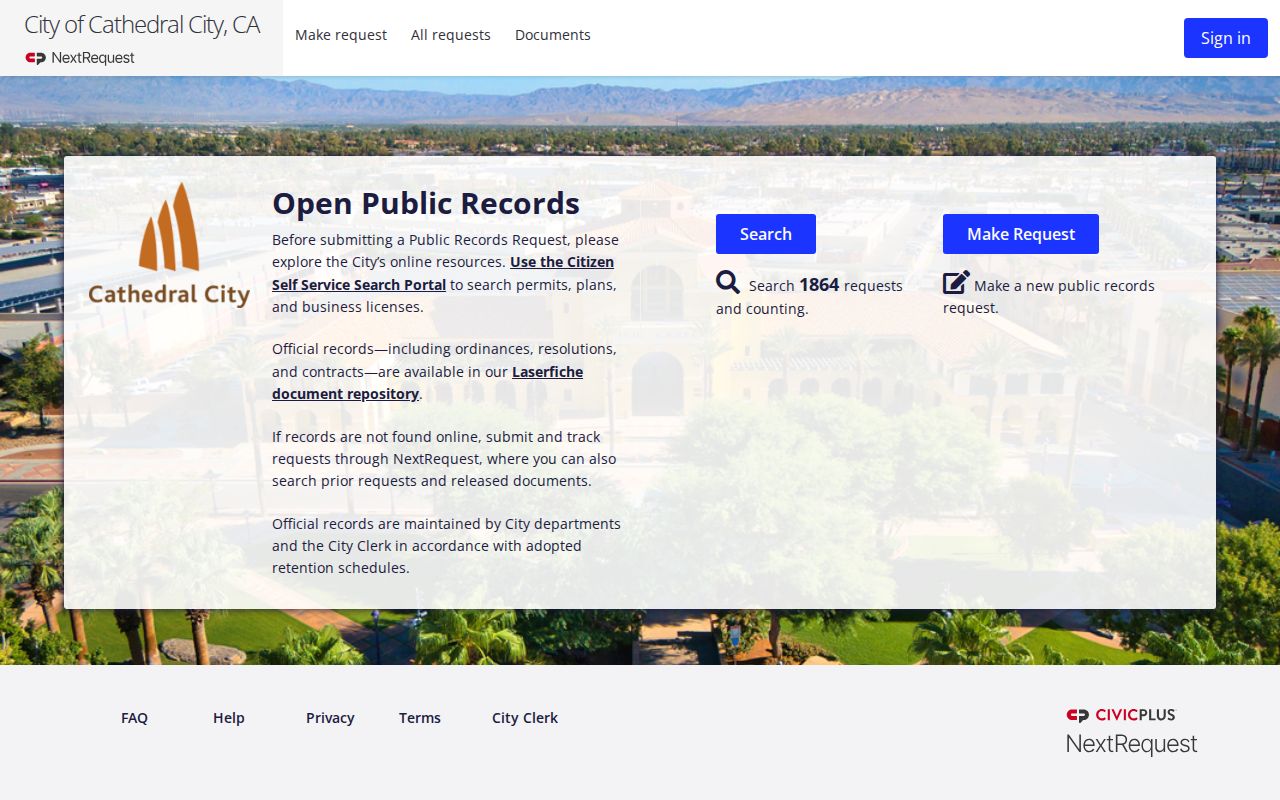Click the City of Cathedral City, CA title
The width and height of the screenshot is (1280, 800).
[142, 25]
